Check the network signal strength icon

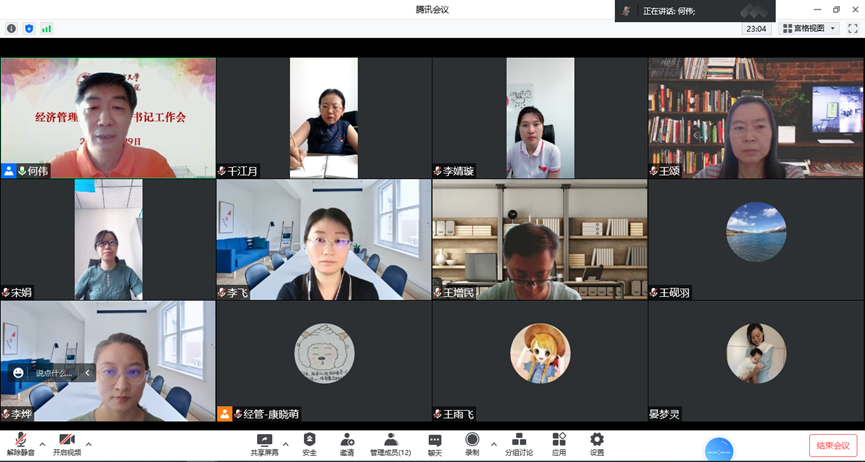pos(46,29)
